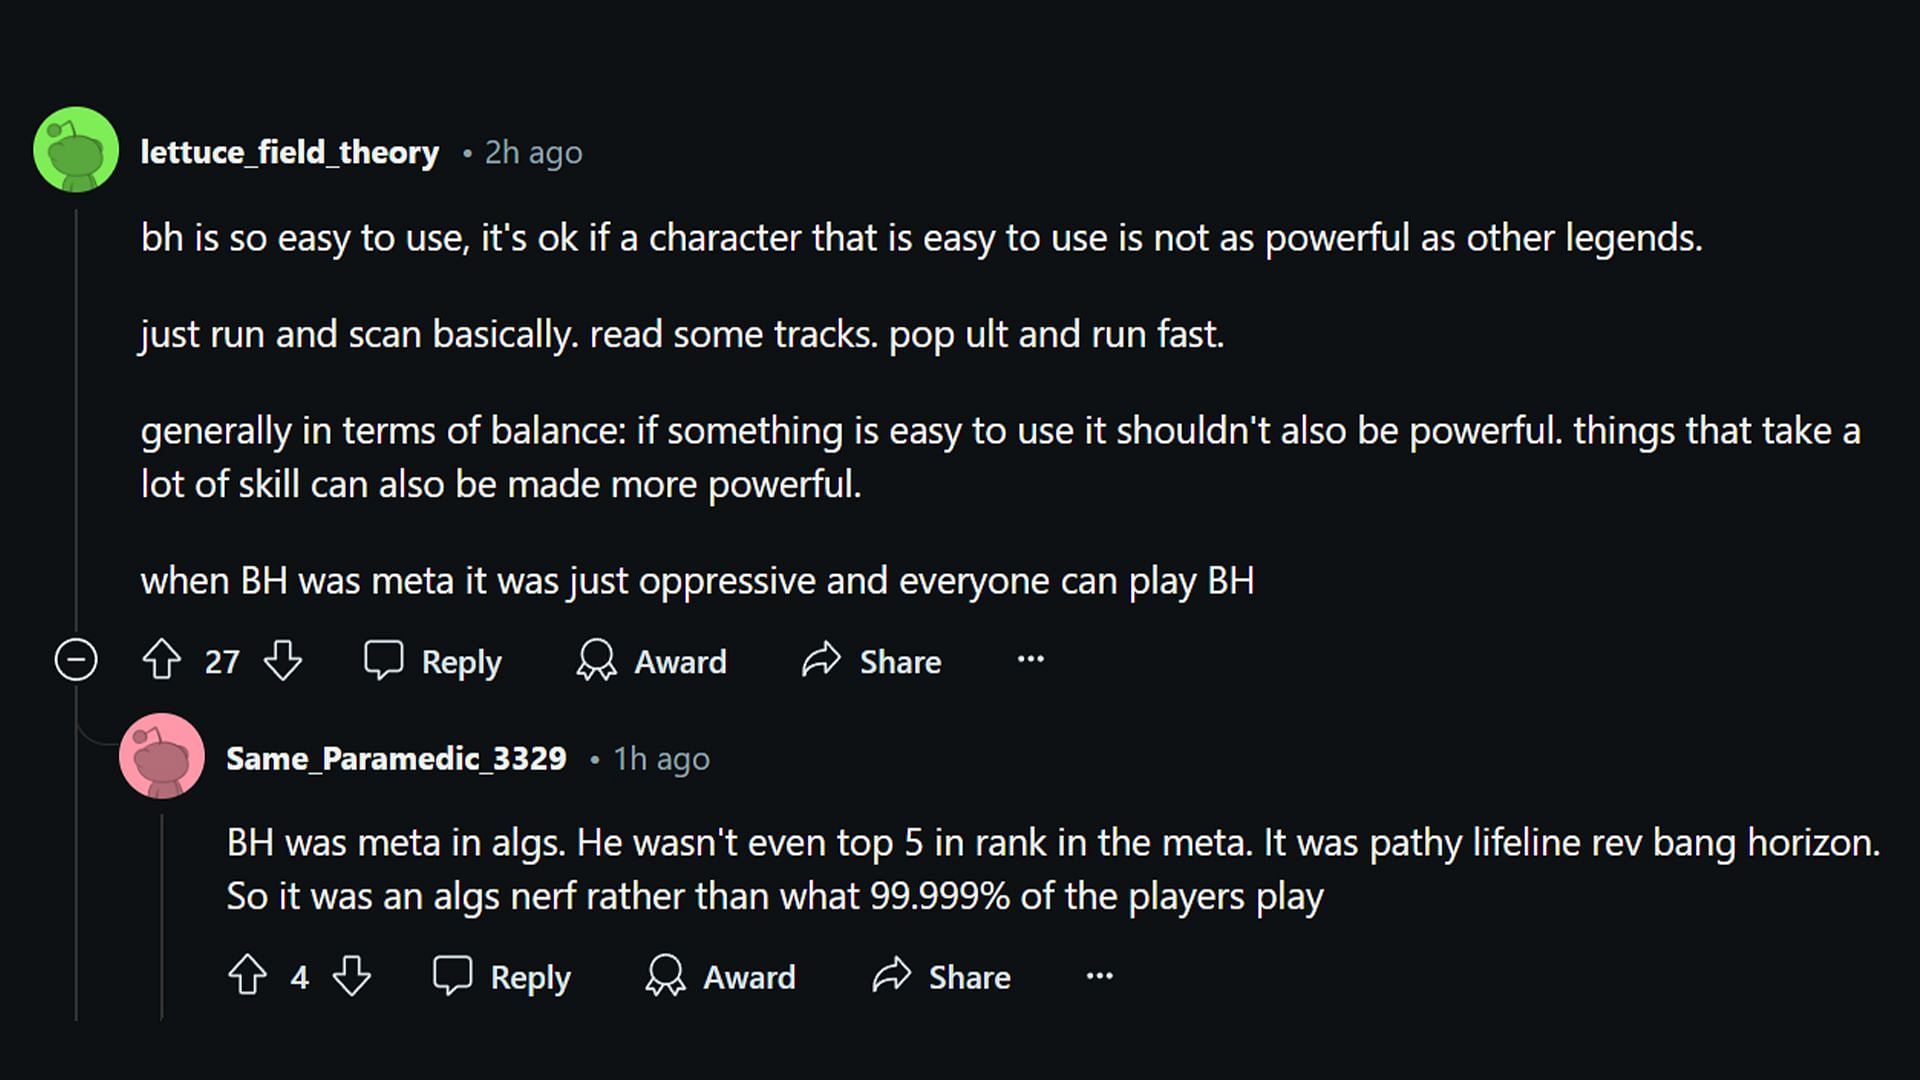Click the Share button on lettuce_field_theory comment
This screenshot has width=1920, height=1080.
pyautogui.click(x=870, y=661)
